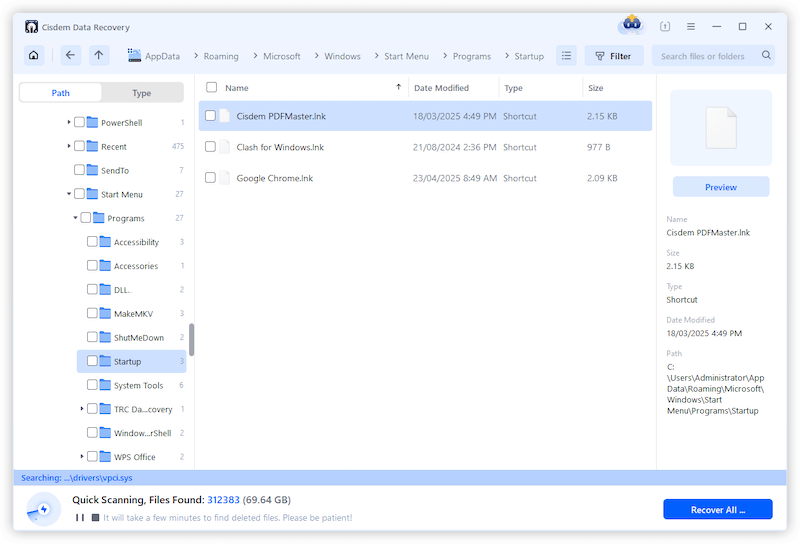Screen dimensions: 800x544
Task: Check the Cisdem PDFMaster.lnk checkbox
Action: coord(210,116)
